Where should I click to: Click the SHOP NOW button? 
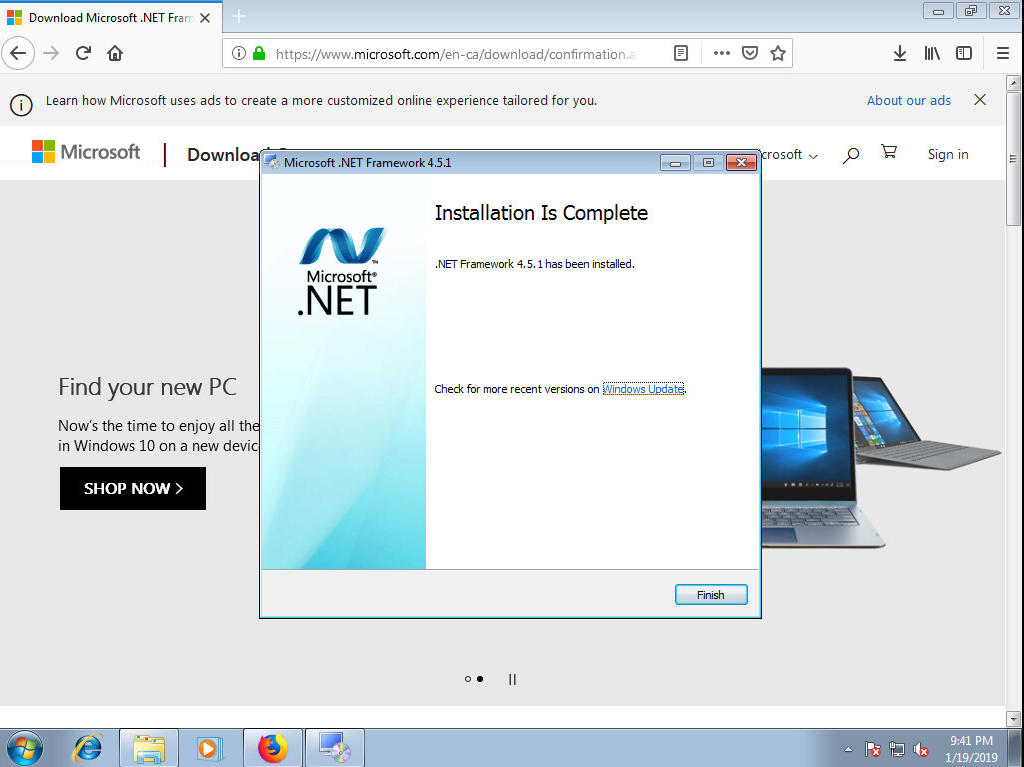tap(133, 489)
